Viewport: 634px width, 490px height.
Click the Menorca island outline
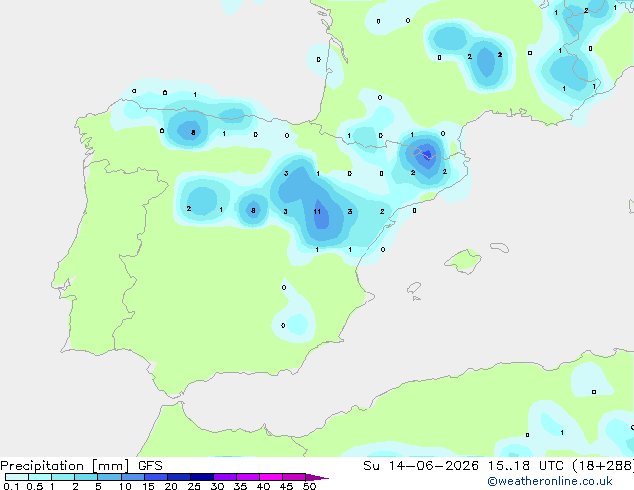500,247
